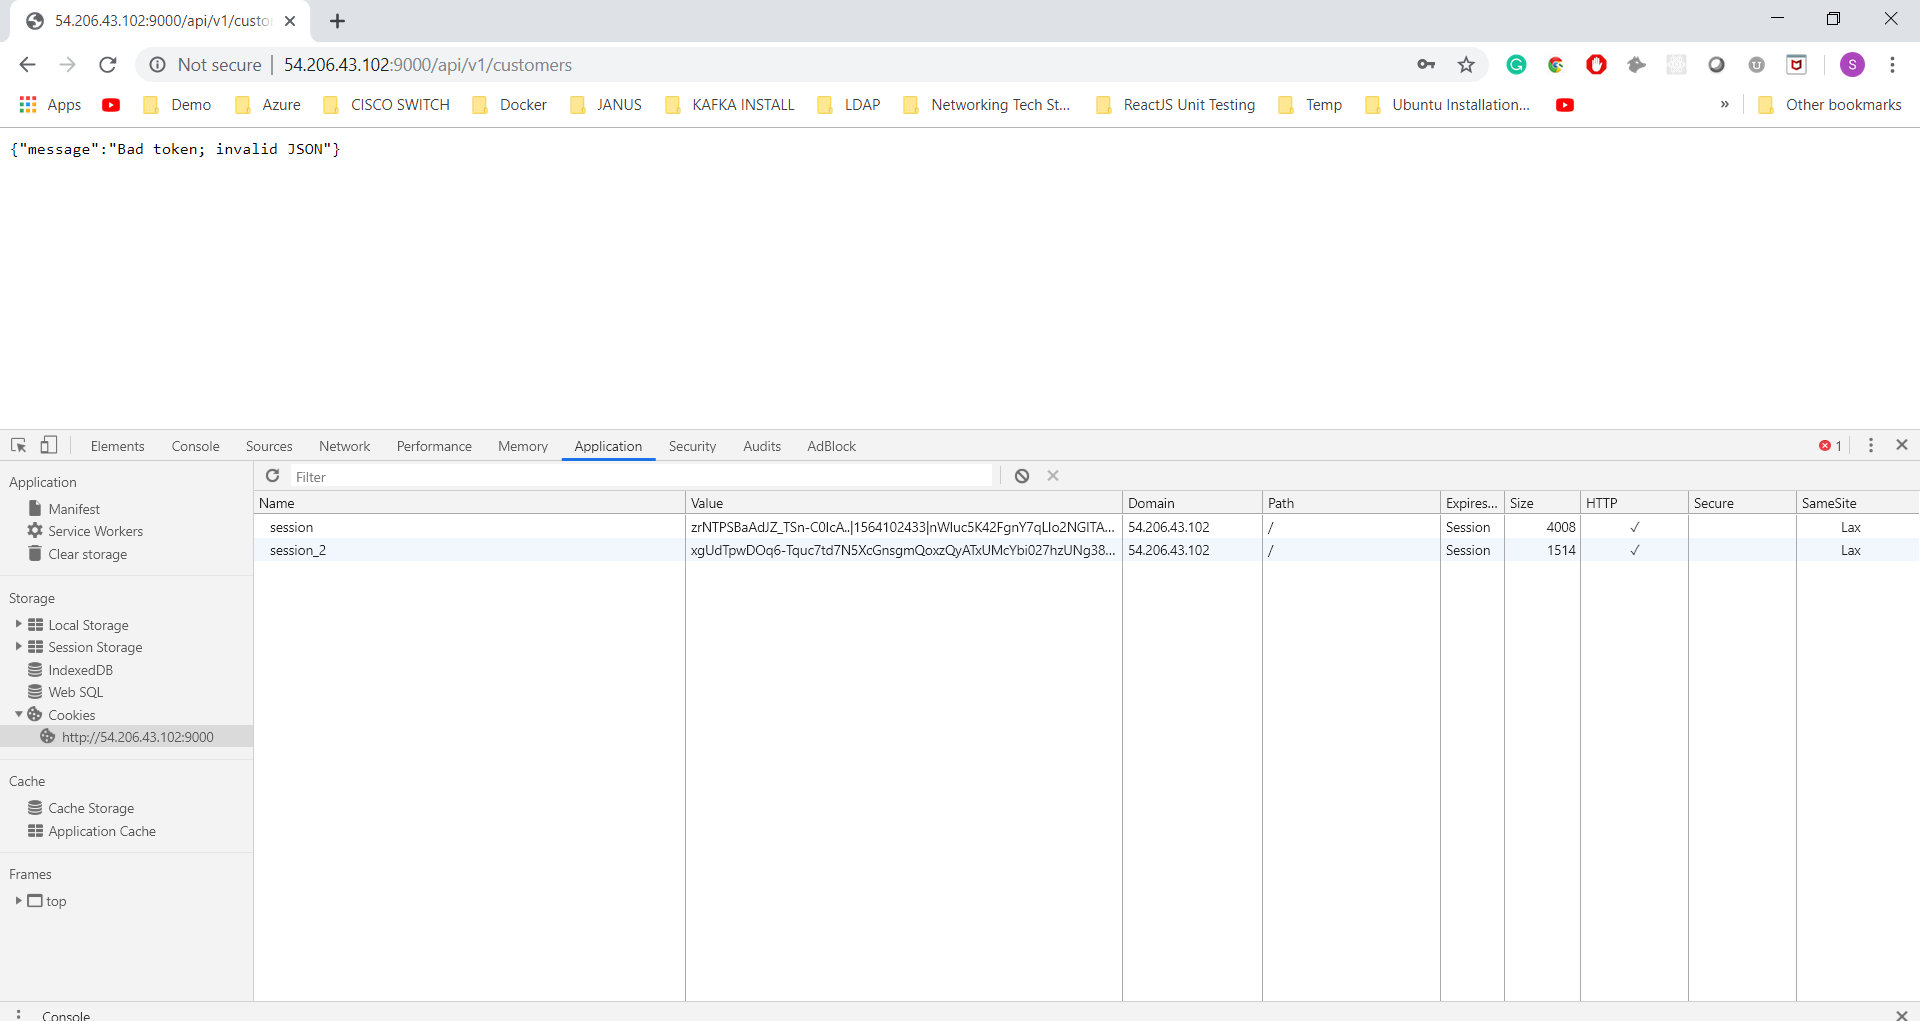Select IndexedDB in Storage section
The image size is (1920, 1021).
[80, 670]
